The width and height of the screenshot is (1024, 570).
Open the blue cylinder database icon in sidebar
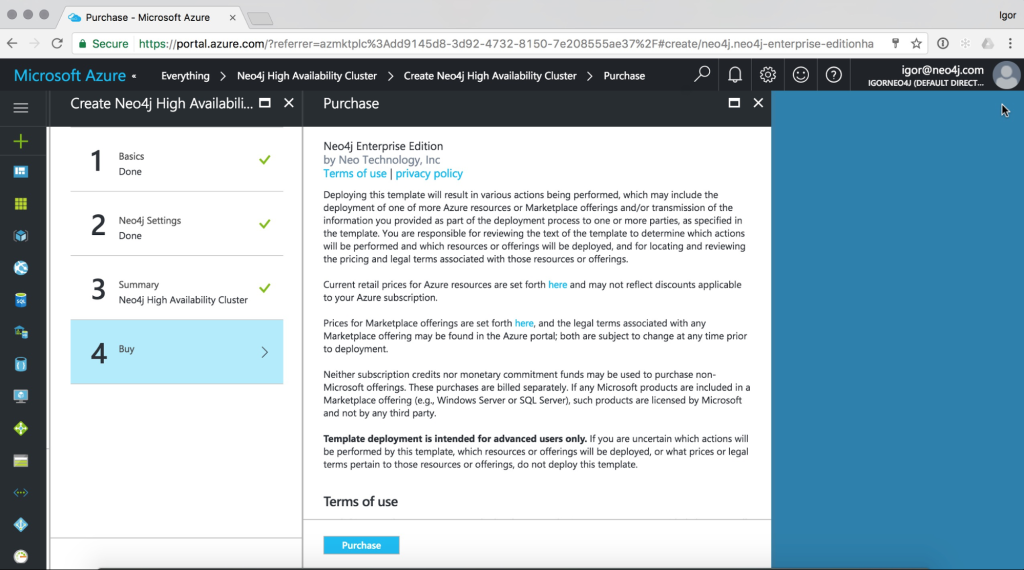(21, 364)
